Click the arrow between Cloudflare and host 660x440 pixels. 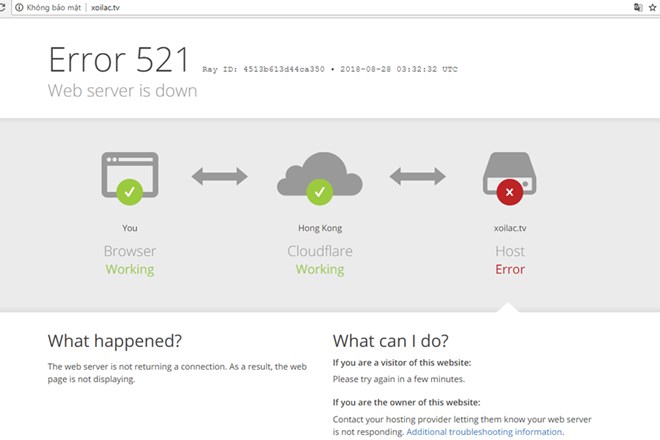417,177
